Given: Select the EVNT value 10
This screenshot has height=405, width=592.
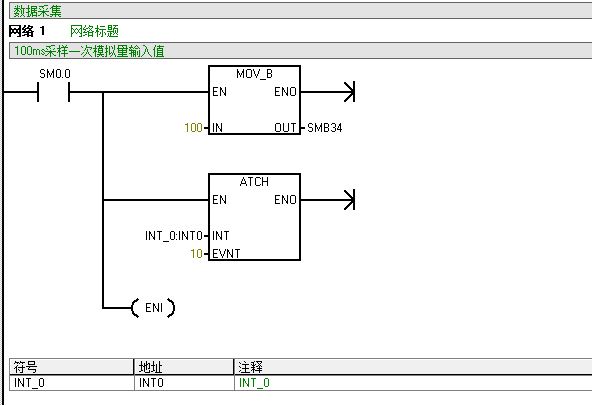Looking at the screenshot, I should pyautogui.click(x=196, y=254).
